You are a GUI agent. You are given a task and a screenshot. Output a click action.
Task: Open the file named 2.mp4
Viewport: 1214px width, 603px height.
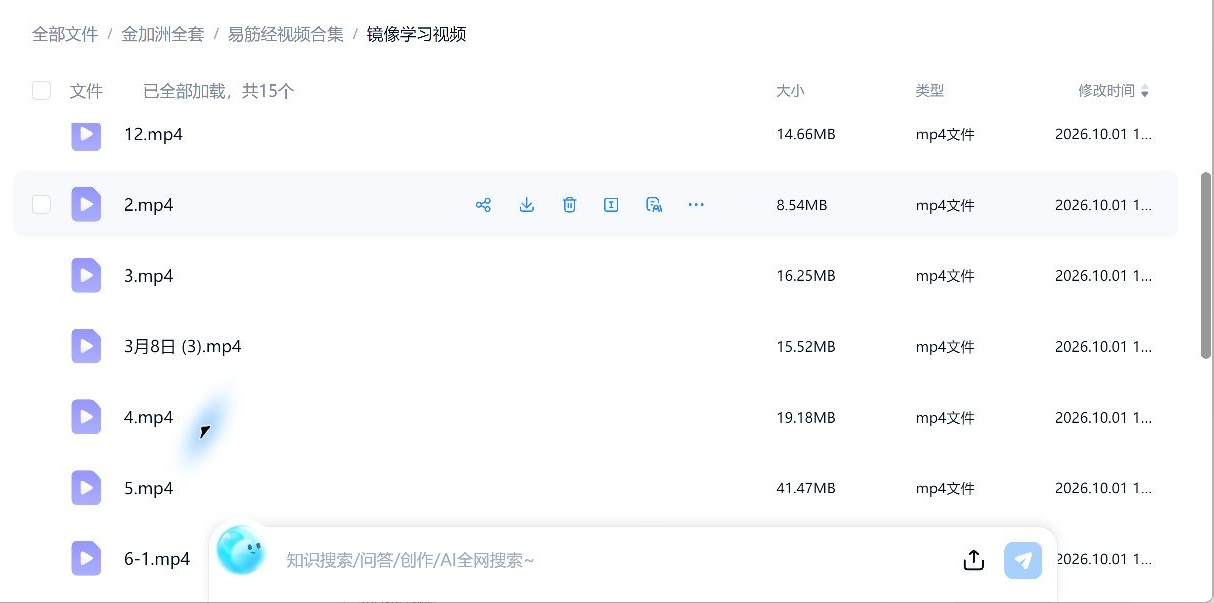click(149, 205)
